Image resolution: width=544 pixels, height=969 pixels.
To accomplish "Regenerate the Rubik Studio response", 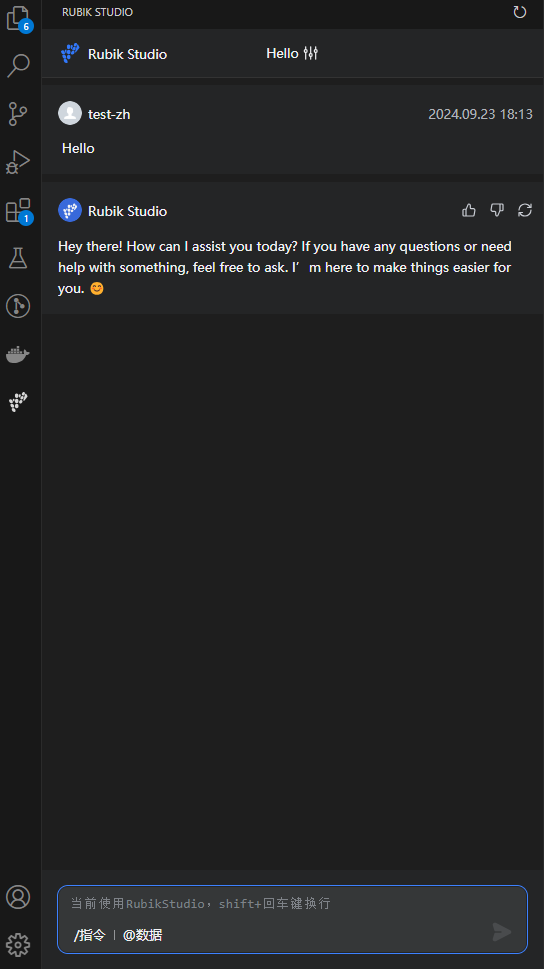I will 525,210.
